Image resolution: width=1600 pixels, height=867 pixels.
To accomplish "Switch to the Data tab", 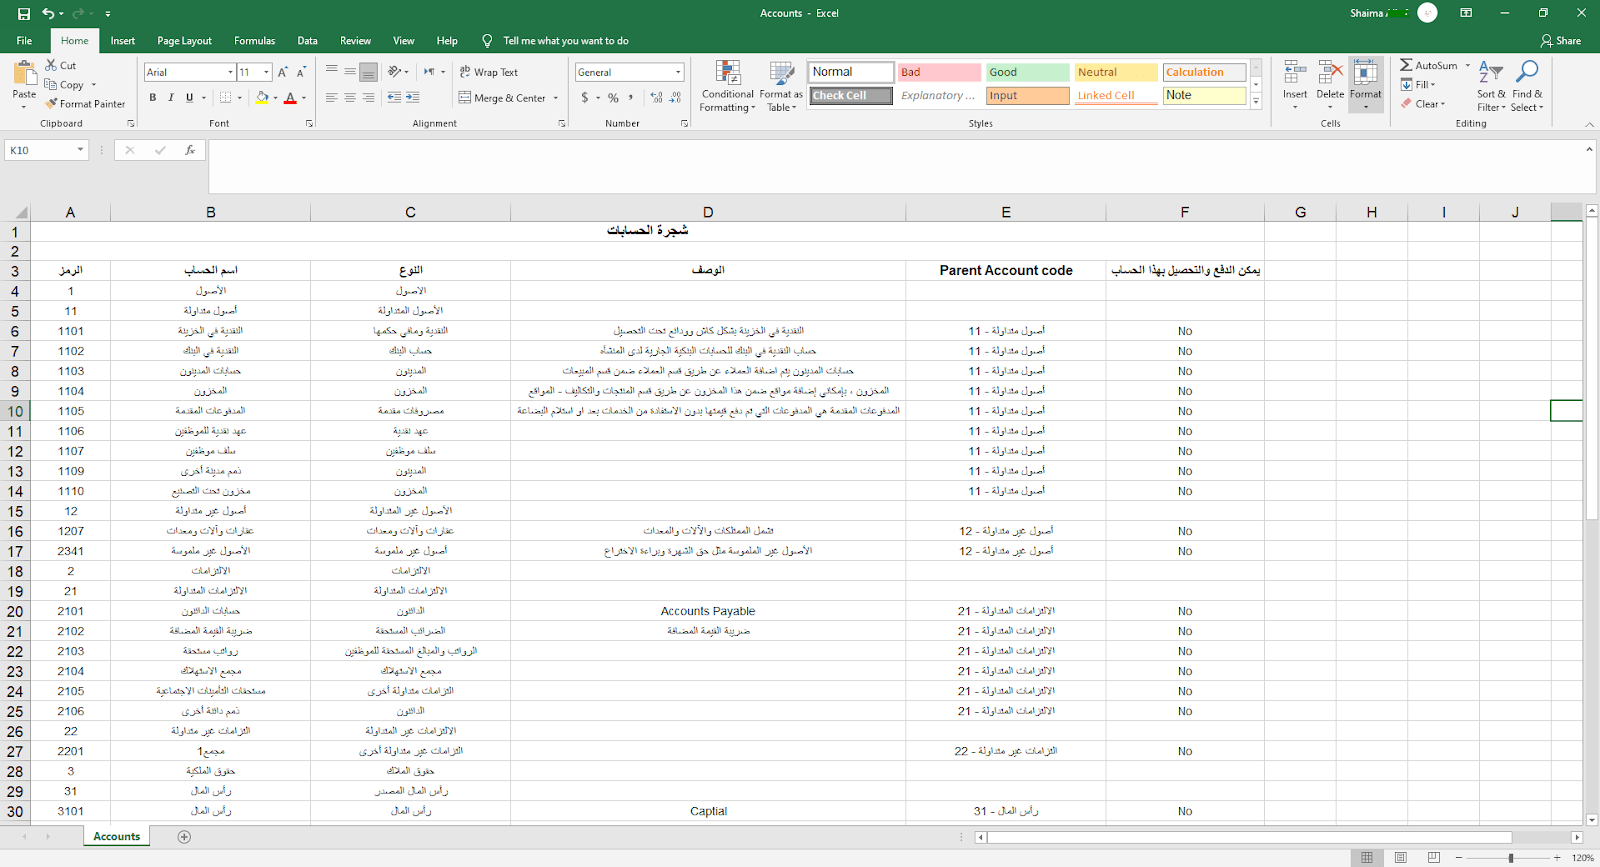I will click(x=308, y=41).
